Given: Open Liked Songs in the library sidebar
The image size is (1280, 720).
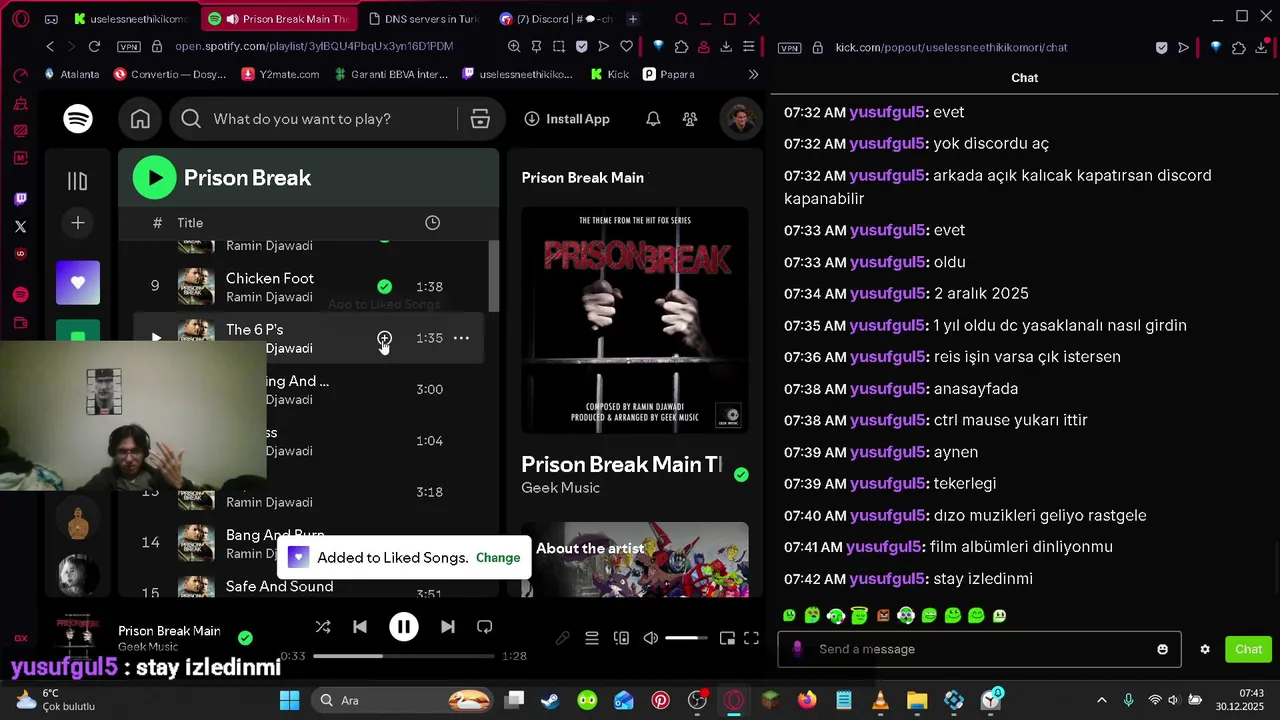Looking at the screenshot, I should (78, 283).
